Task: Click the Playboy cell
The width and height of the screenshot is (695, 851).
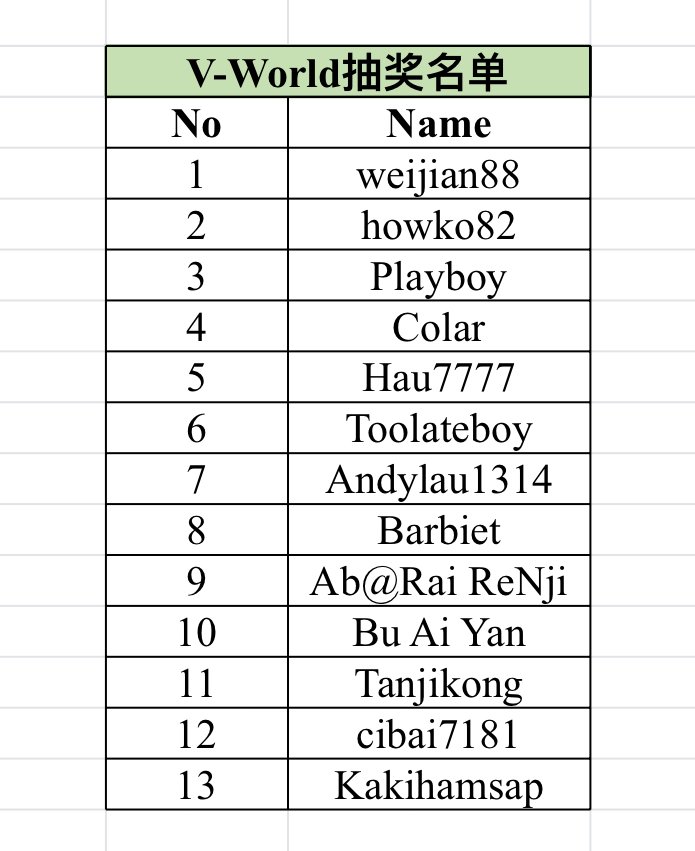Action: [x=438, y=277]
